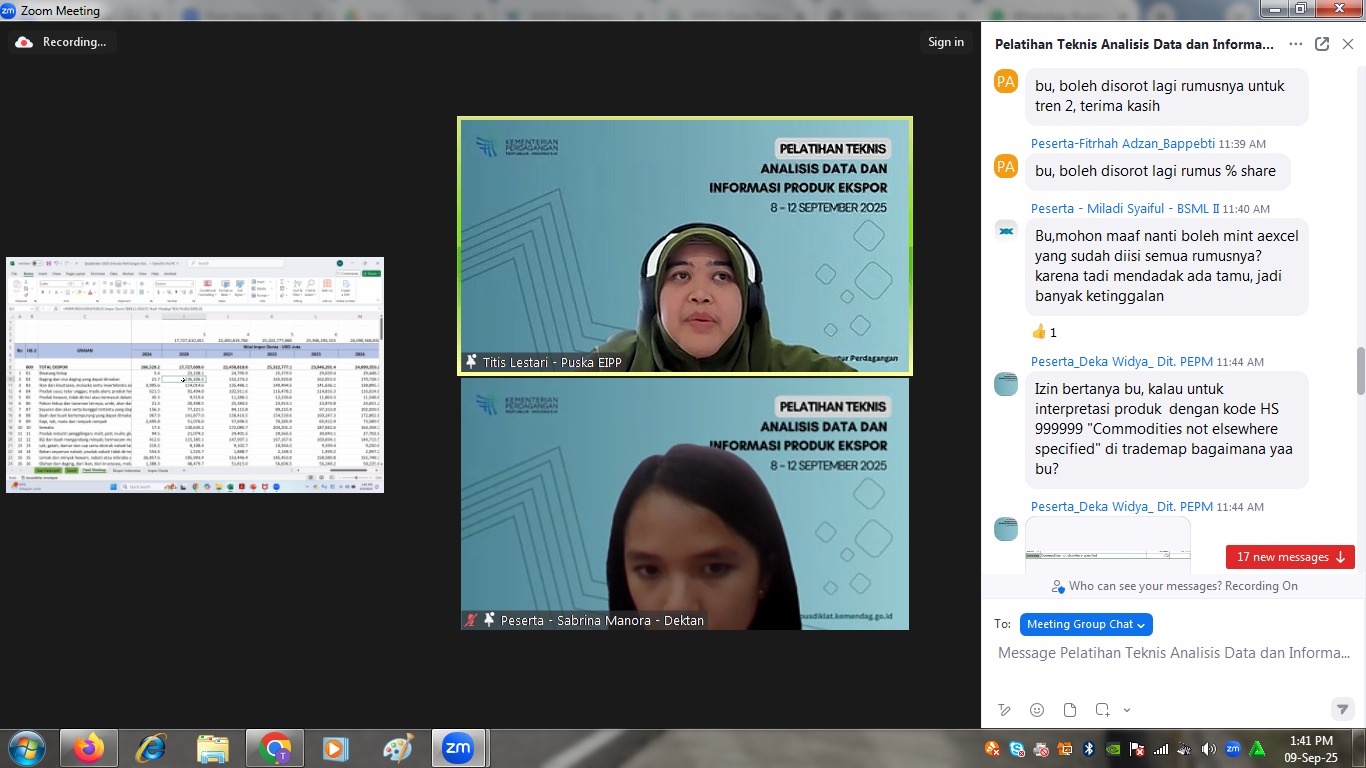Click the Recording indicator label

point(73,42)
